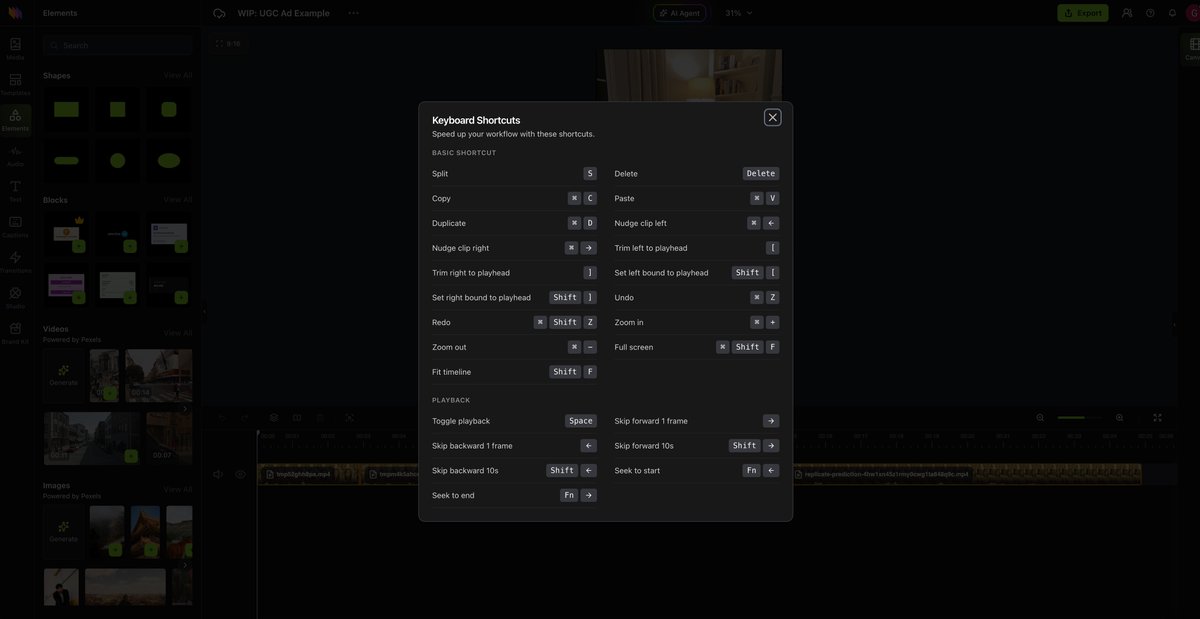
Task: Open the Media panel in sidebar
Action: tap(15, 49)
